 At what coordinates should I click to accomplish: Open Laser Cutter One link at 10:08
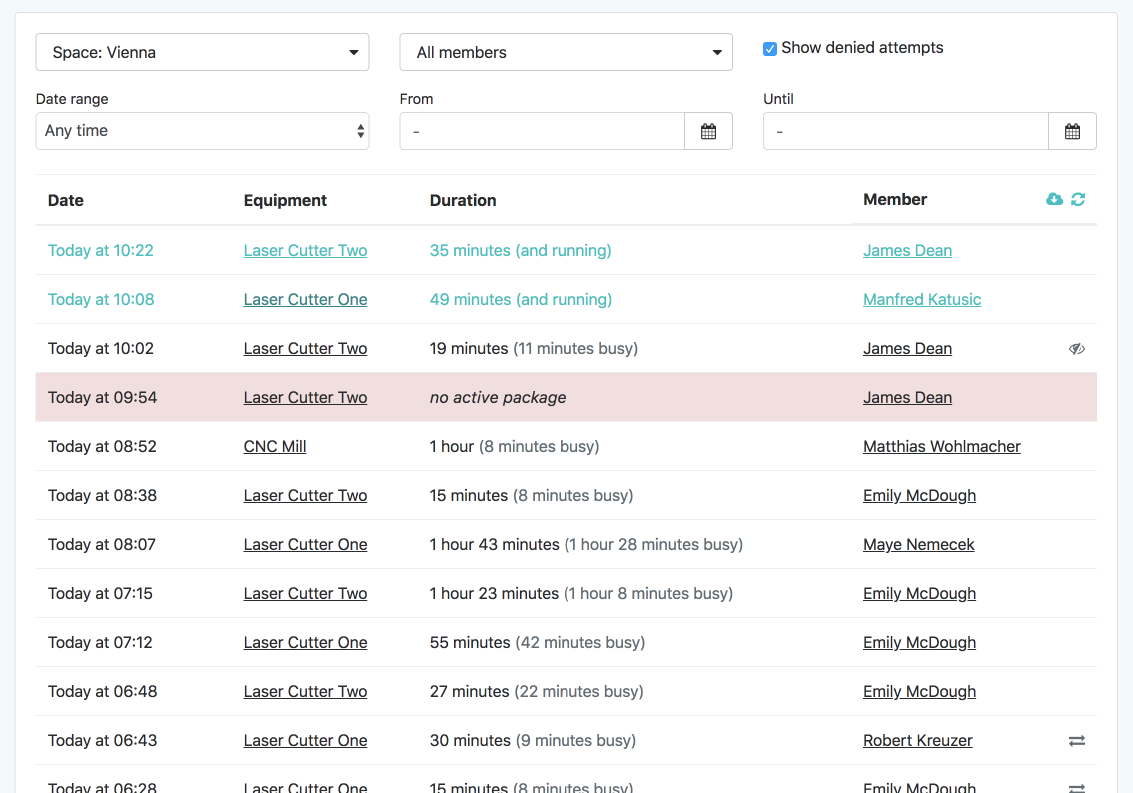pyautogui.click(x=305, y=299)
